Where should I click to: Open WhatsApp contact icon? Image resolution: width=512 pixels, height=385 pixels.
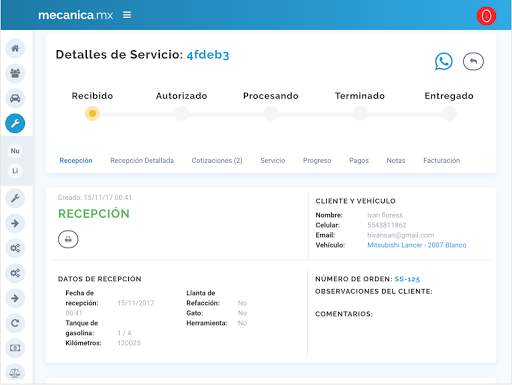pyautogui.click(x=443, y=61)
